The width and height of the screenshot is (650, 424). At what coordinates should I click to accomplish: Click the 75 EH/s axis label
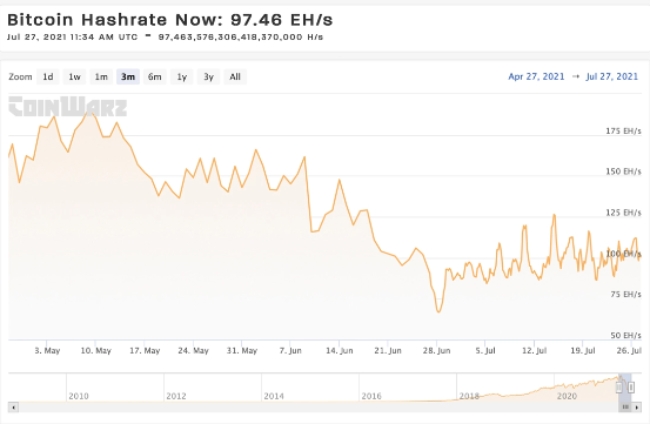tap(626, 294)
